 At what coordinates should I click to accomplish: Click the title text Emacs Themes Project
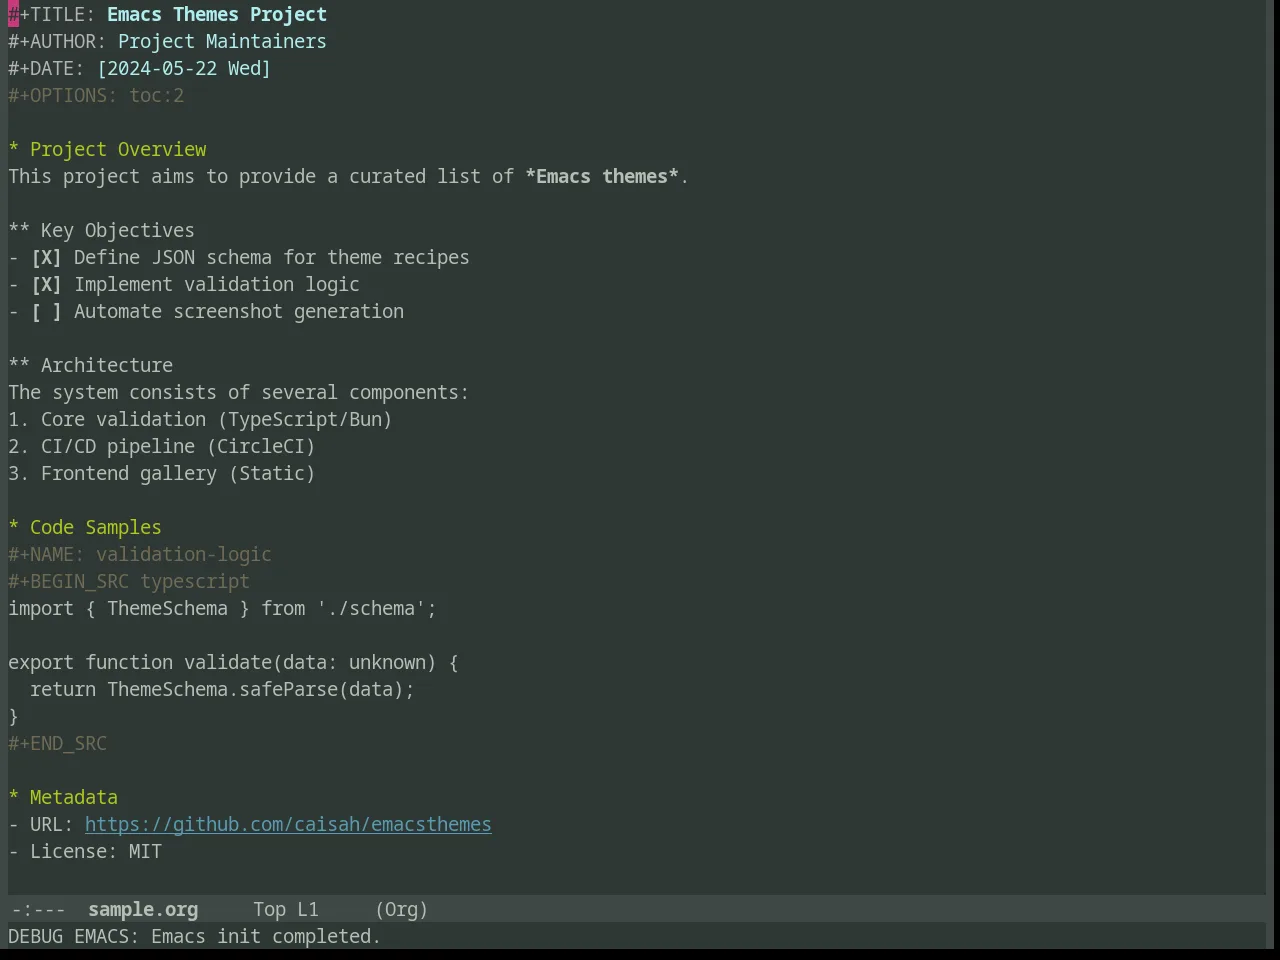217,15
